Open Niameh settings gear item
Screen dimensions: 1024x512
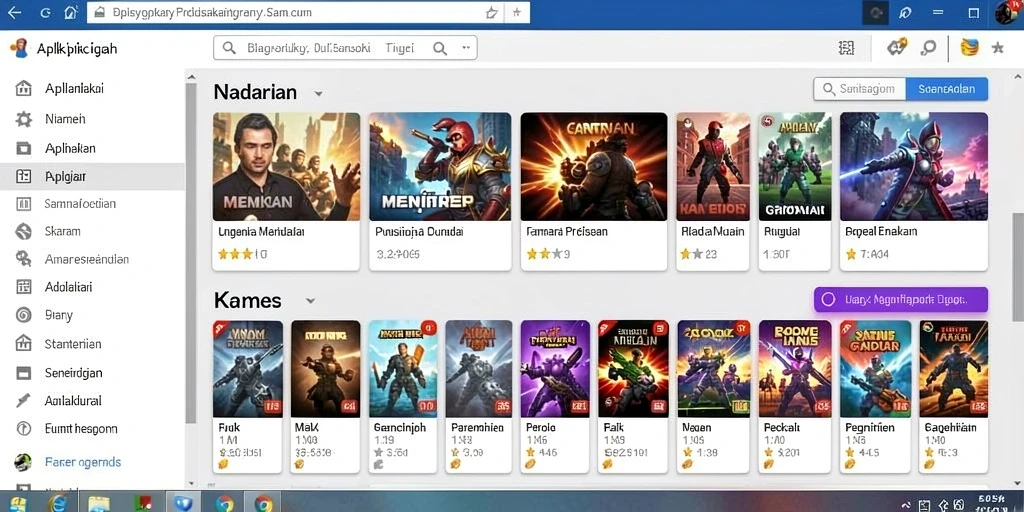tap(92, 119)
